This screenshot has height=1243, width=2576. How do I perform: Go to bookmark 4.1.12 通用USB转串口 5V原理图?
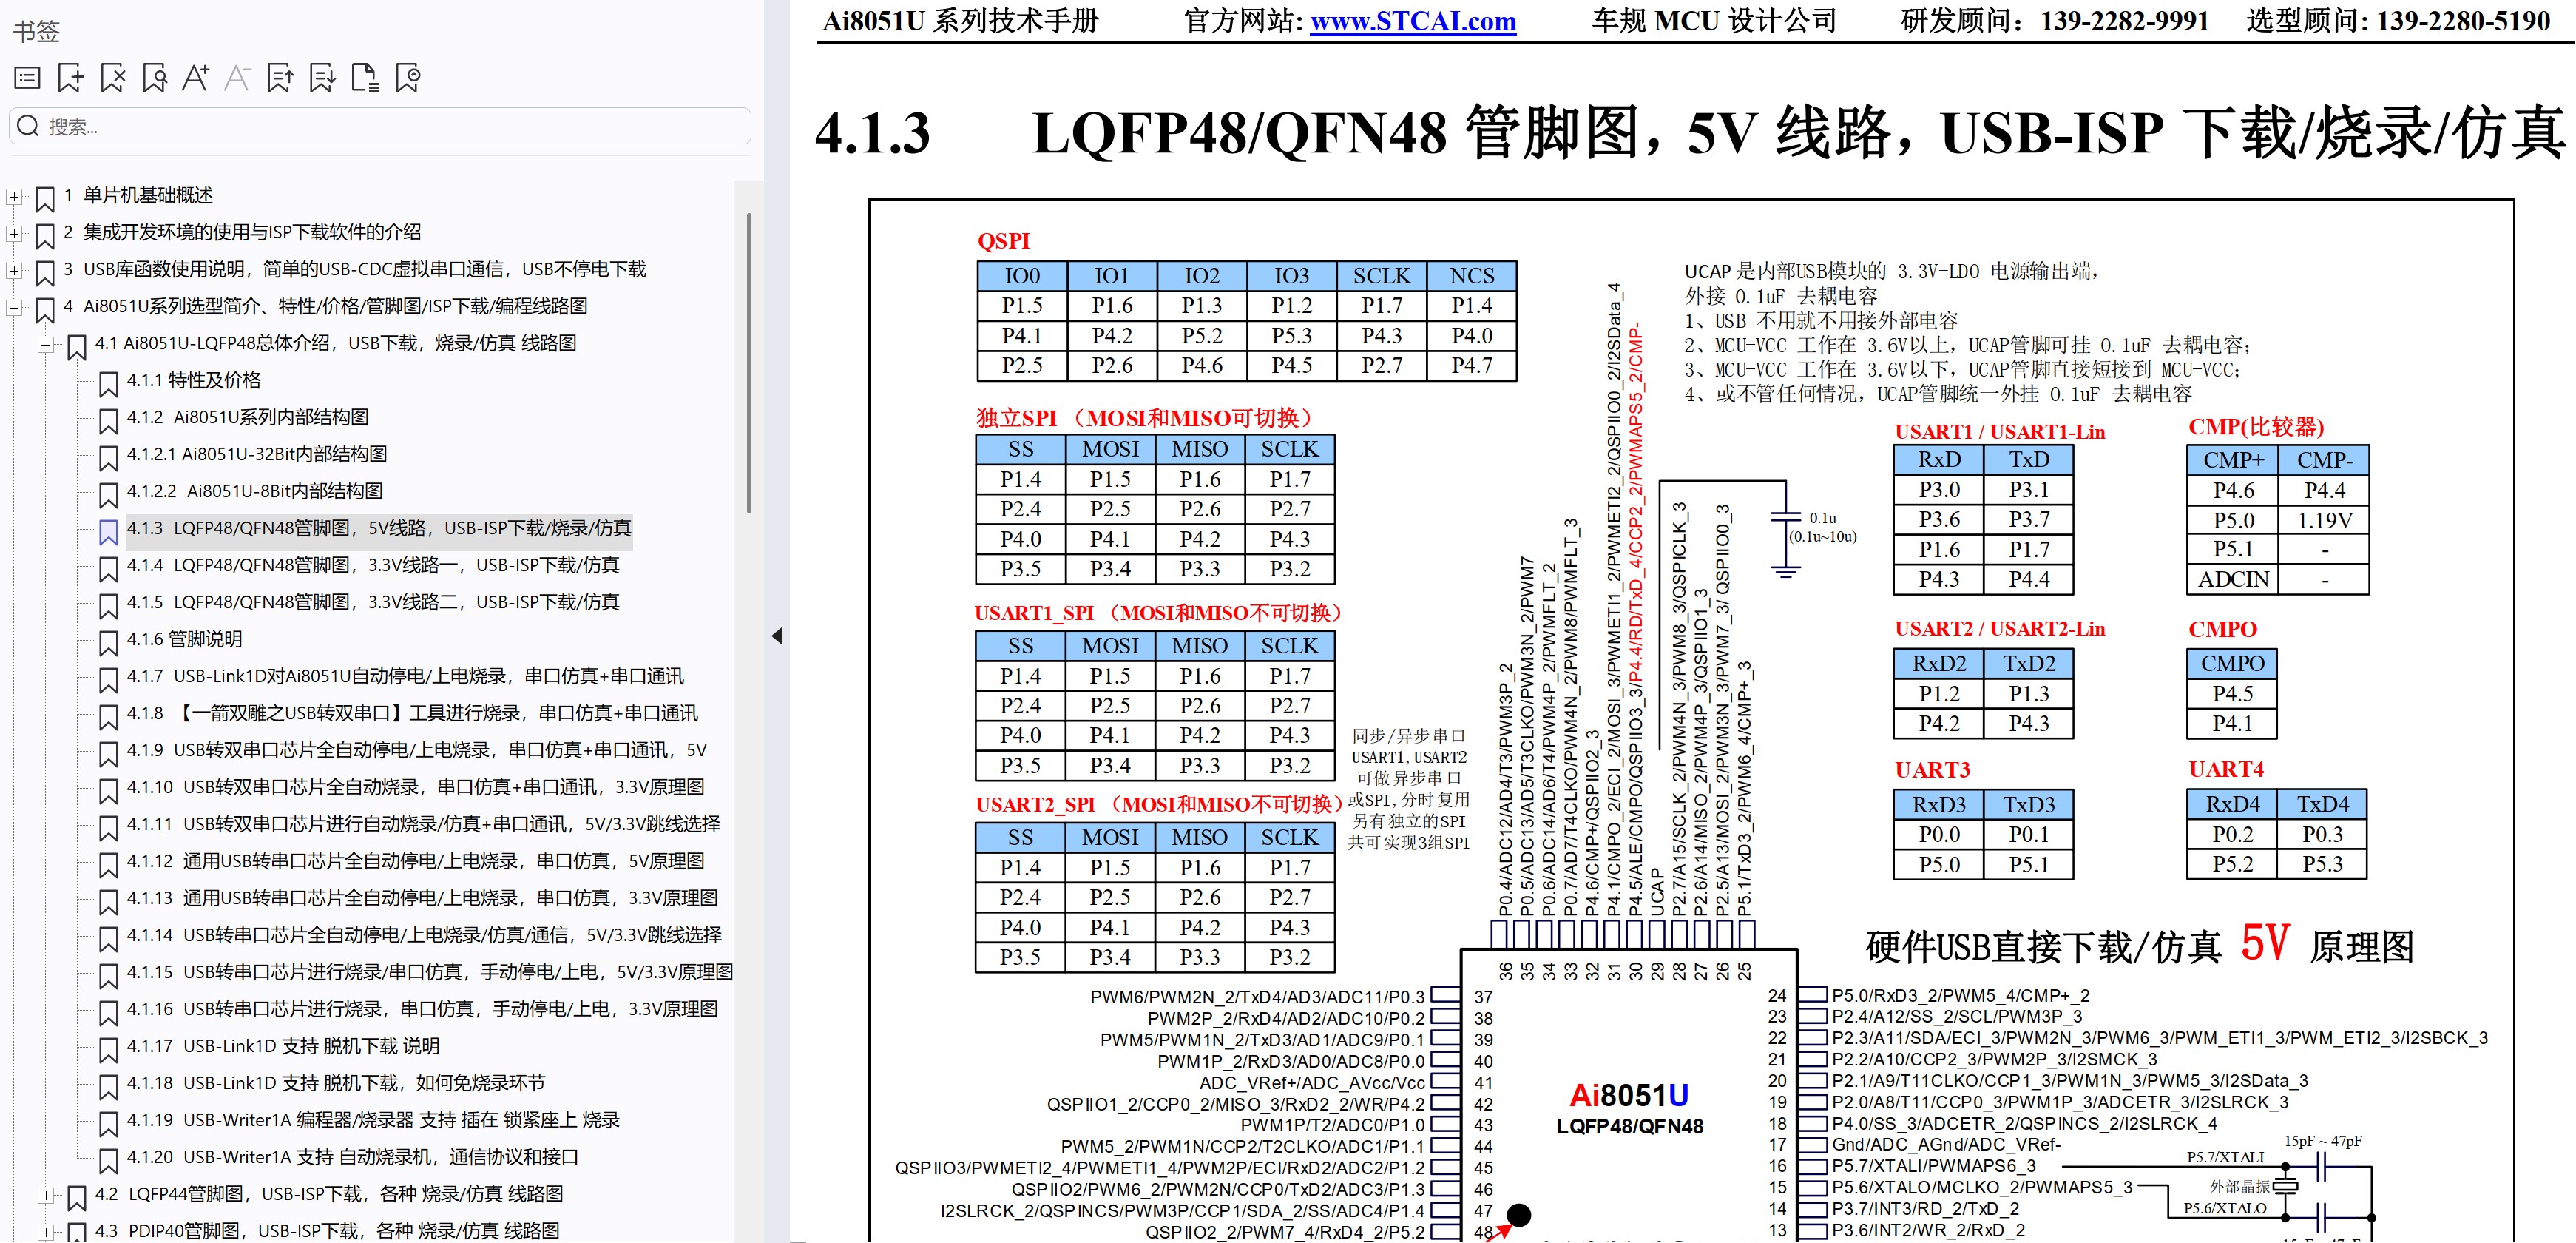pyautogui.click(x=415, y=861)
